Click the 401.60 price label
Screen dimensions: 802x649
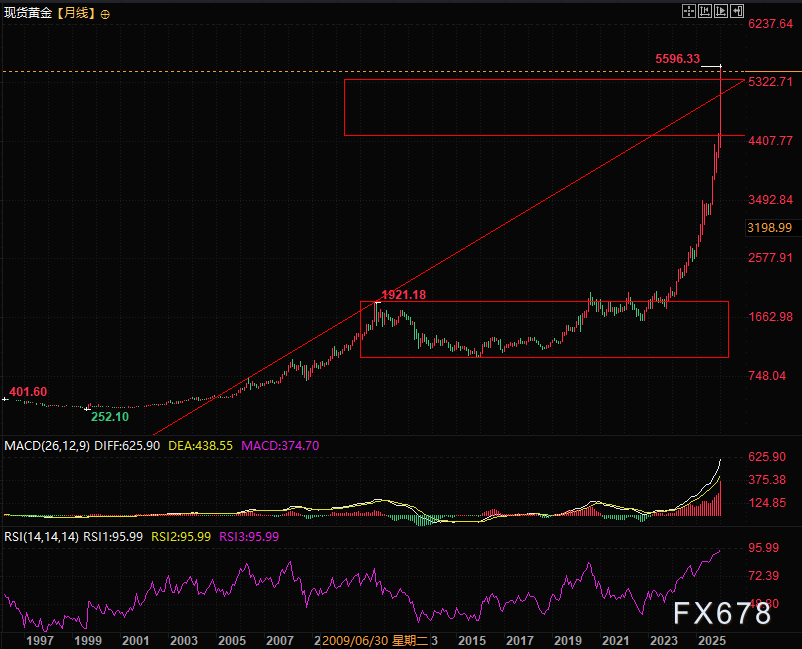pos(28,392)
